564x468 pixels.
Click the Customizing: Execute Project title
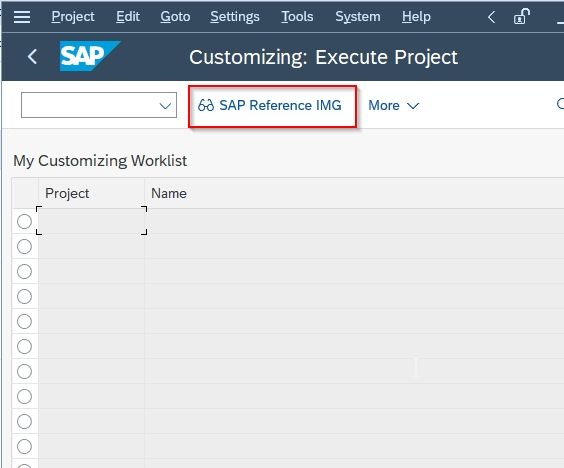[x=323, y=57]
